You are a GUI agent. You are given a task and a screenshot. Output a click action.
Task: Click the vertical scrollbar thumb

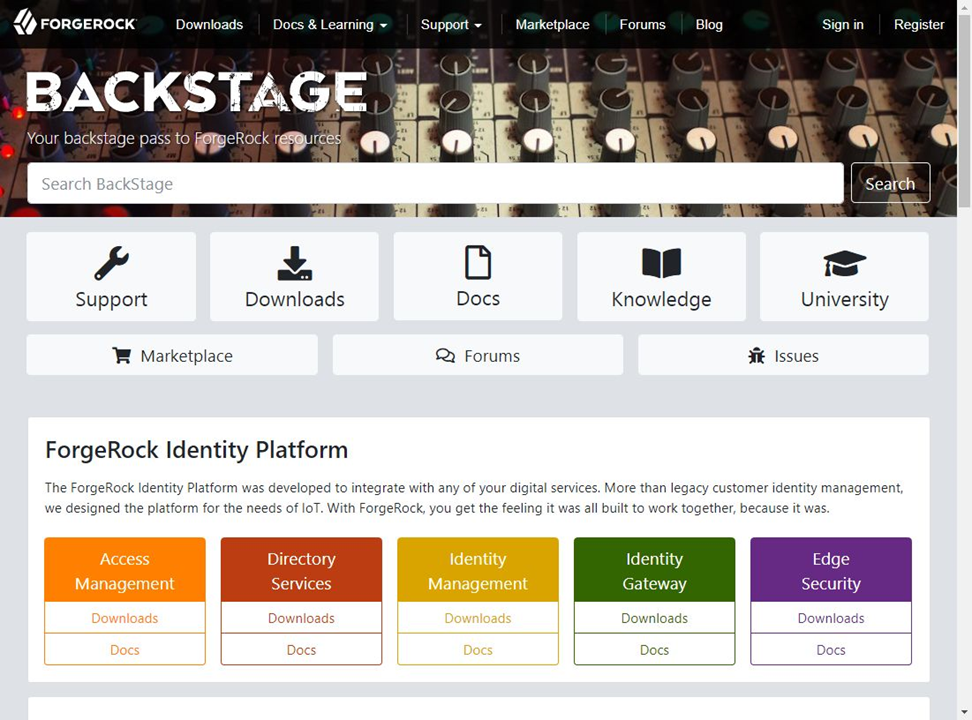(x=965, y=109)
